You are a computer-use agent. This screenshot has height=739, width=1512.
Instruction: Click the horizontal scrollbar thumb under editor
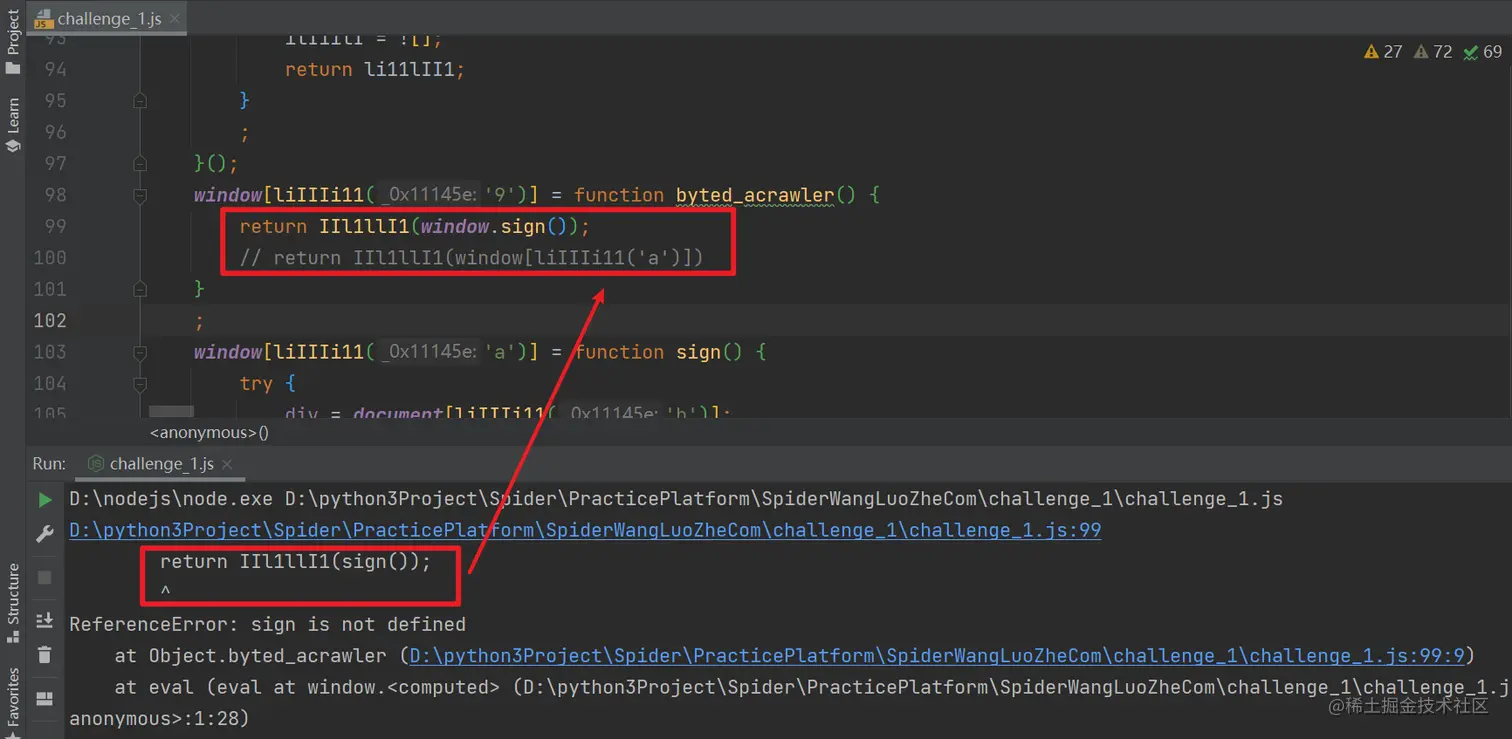(x=171, y=412)
